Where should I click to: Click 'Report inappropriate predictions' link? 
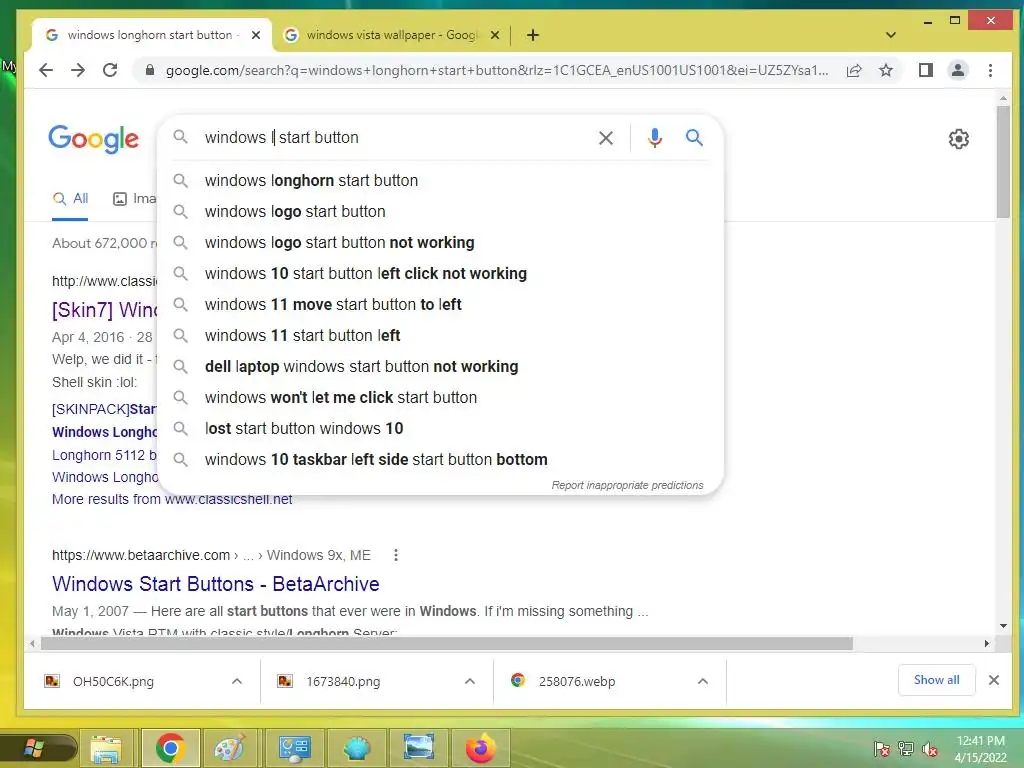pyautogui.click(x=627, y=485)
